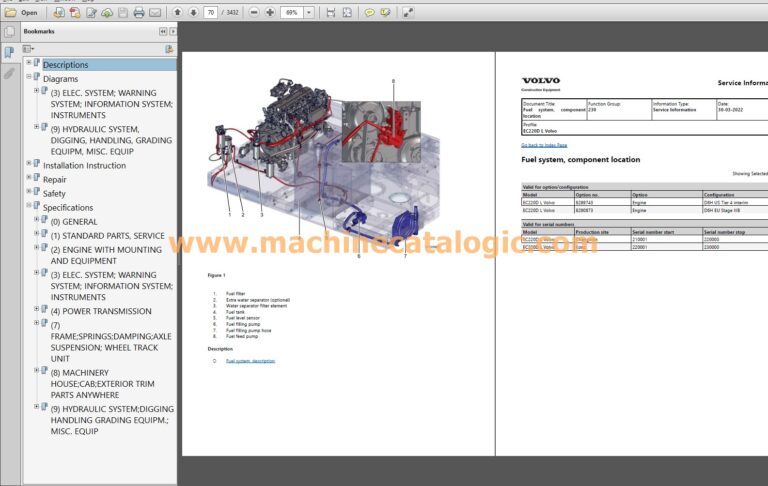Click the 'Go back to Index Page' link
768x486 pixels.
(x=544, y=145)
